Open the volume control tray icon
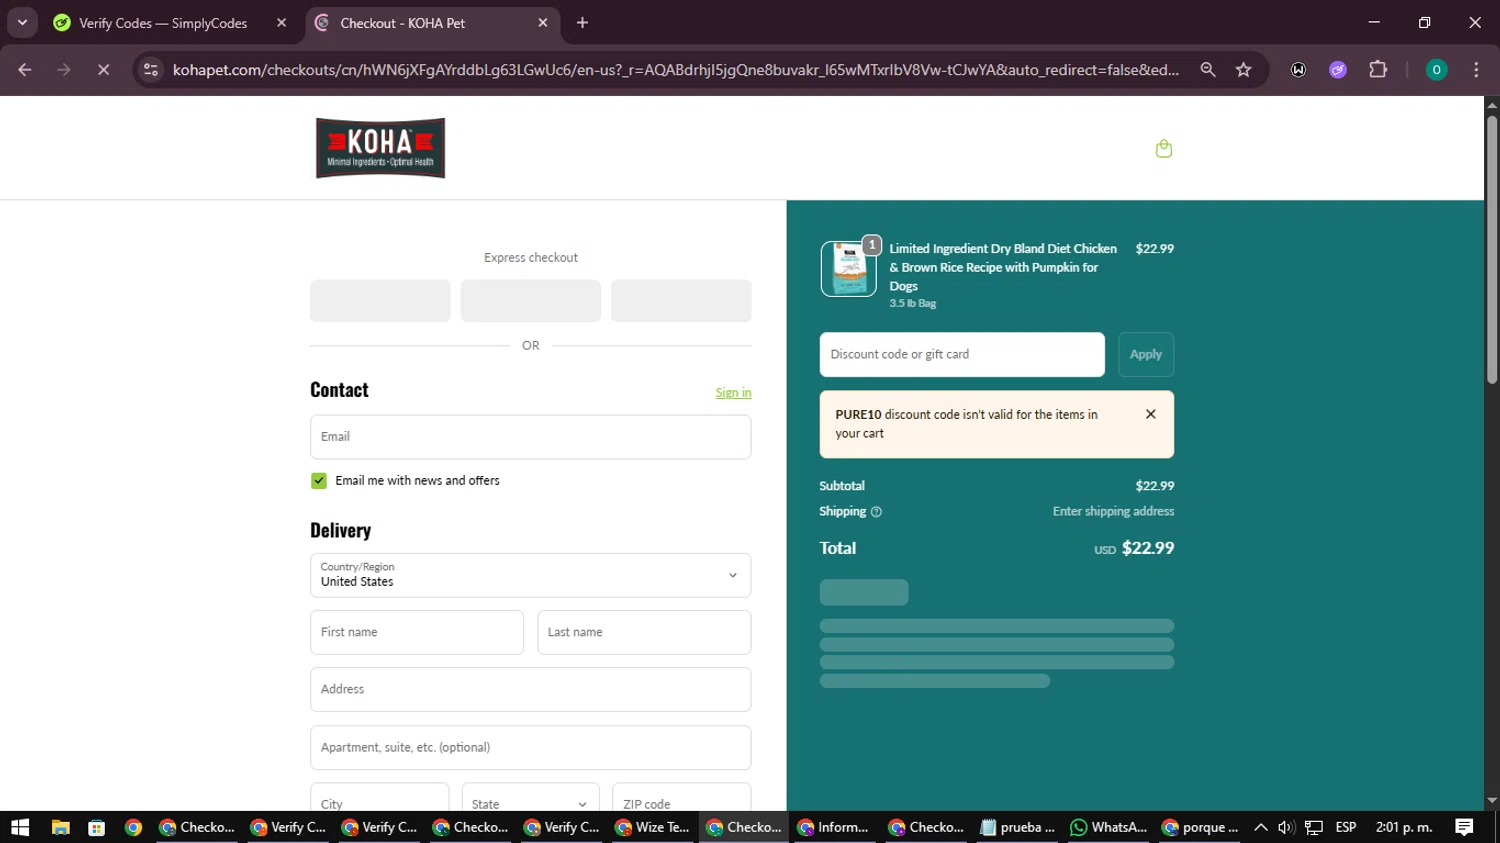Image resolution: width=1500 pixels, height=843 pixels. point(1286,827)
